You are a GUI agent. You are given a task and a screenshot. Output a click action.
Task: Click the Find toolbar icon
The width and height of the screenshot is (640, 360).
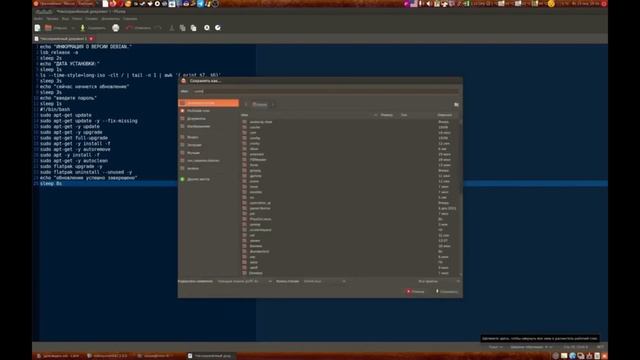(x=207, y=28)
